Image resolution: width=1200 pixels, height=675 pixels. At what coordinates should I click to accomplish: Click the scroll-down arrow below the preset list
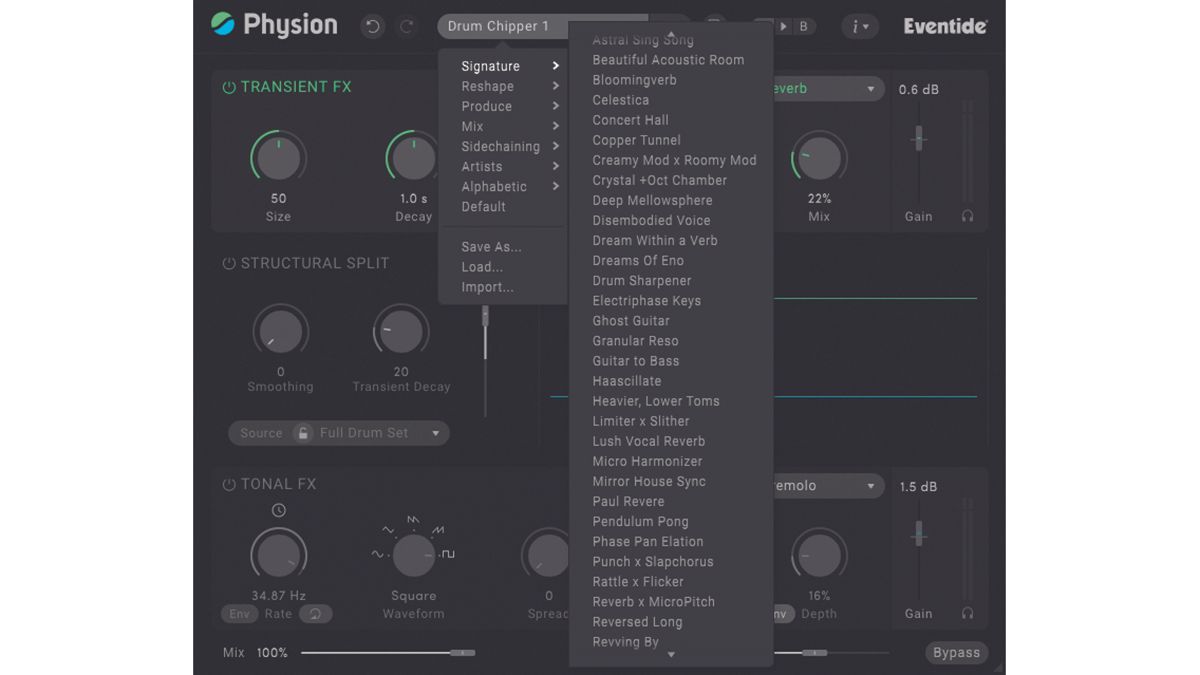tap(672, 656)
